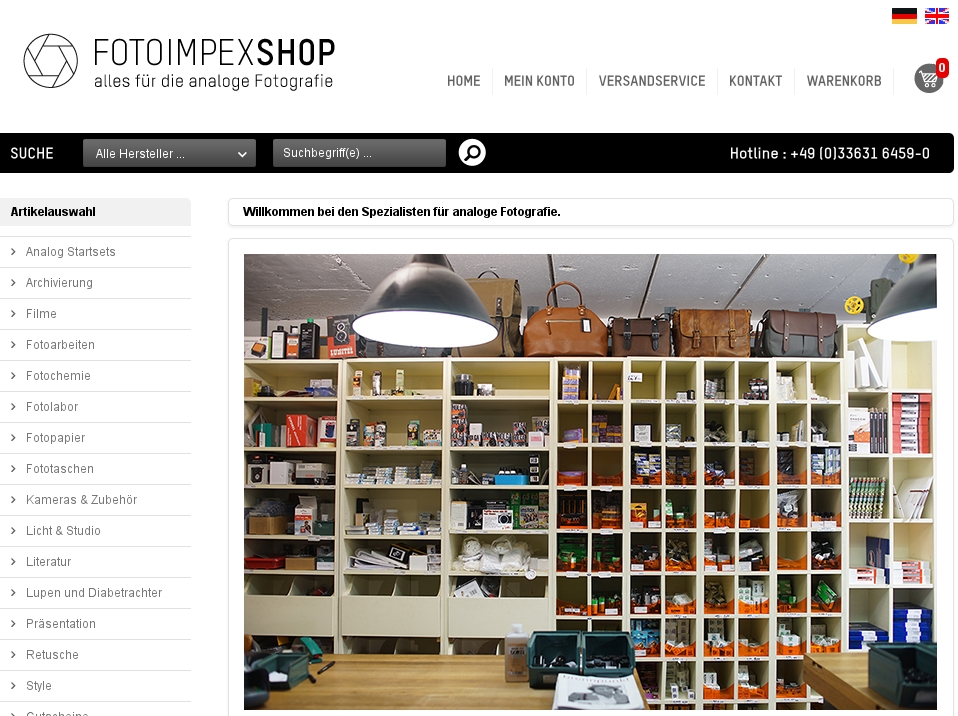Open the VERSANDSERVICE page

(x=652, y=81)
